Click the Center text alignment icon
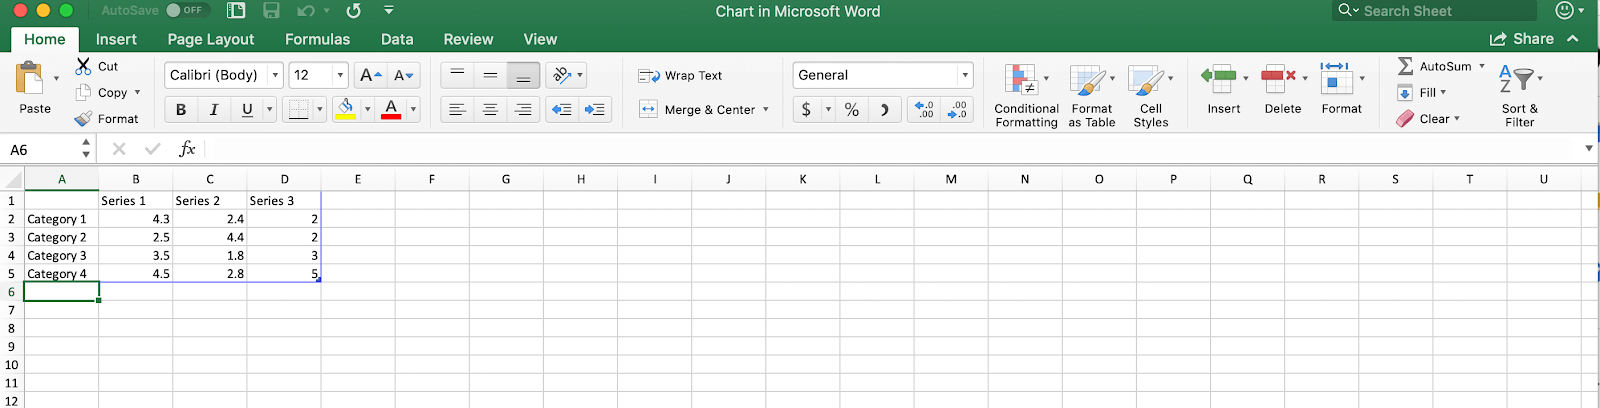 coord(490,110)
